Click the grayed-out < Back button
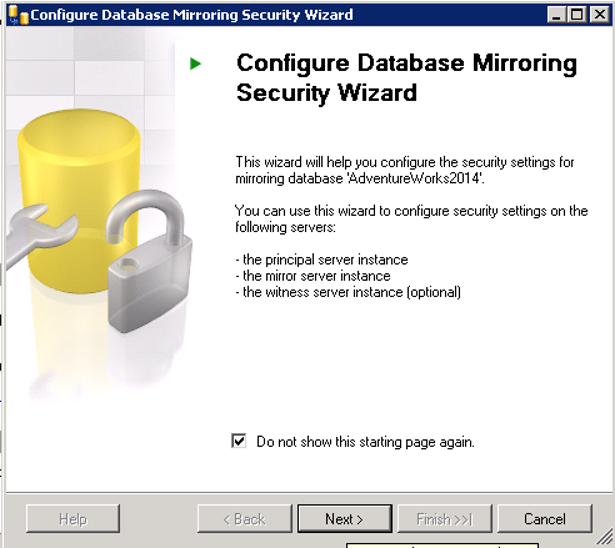 [x=245, y=519]
